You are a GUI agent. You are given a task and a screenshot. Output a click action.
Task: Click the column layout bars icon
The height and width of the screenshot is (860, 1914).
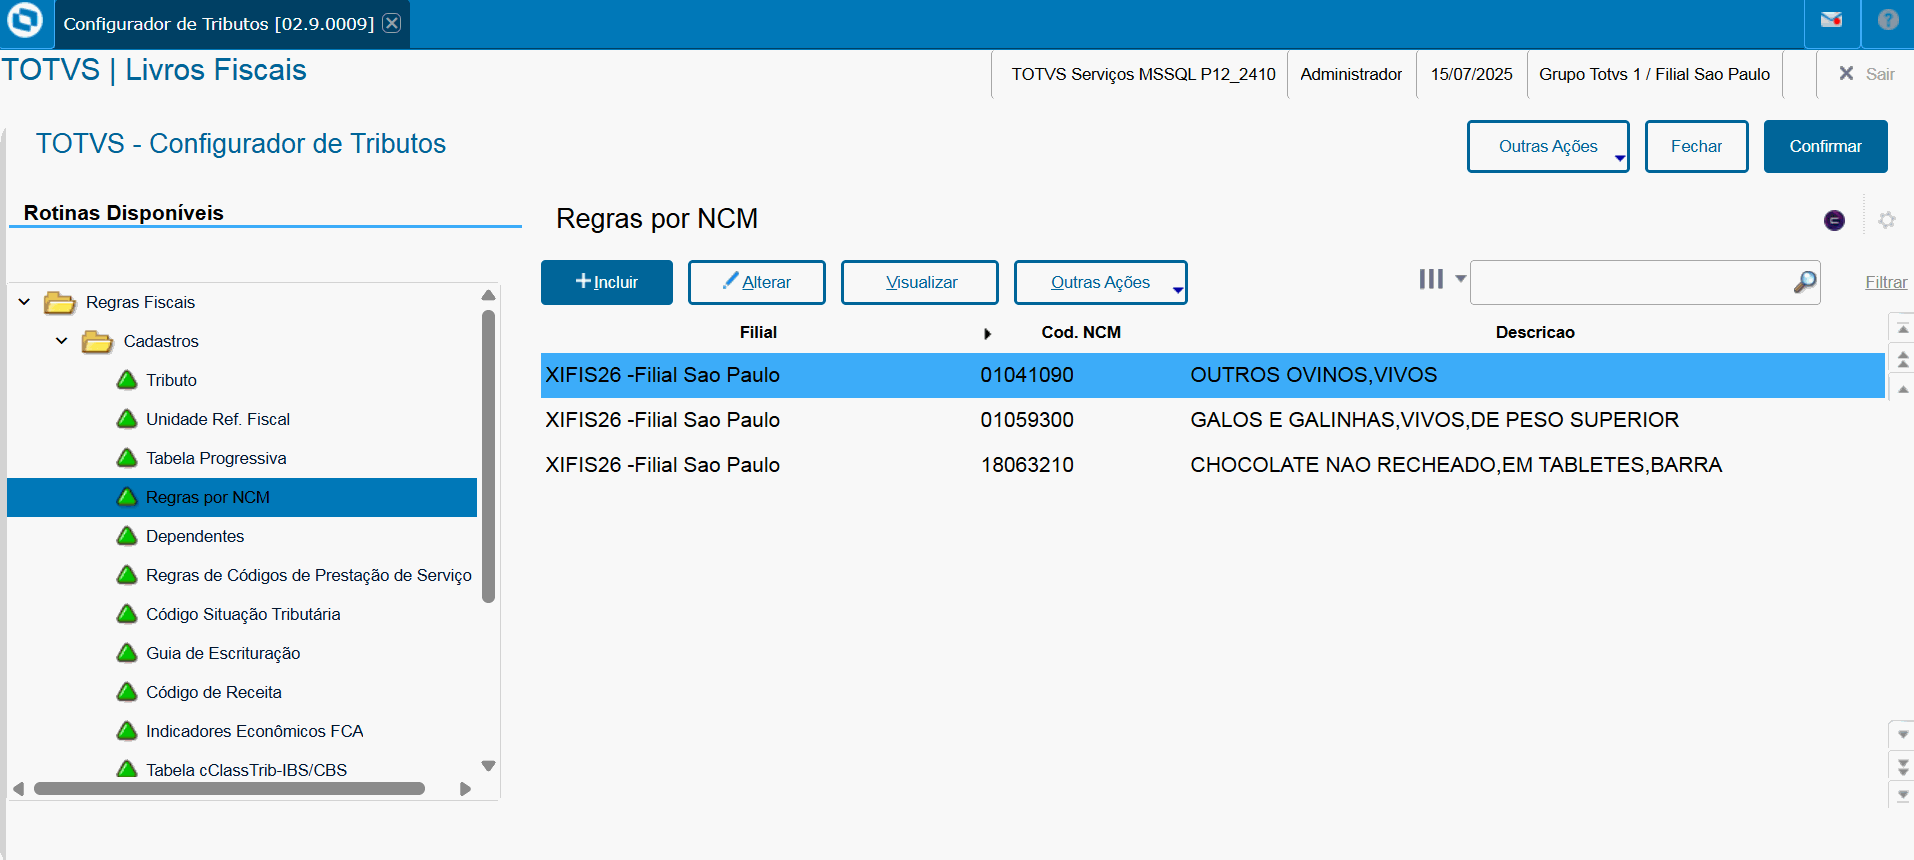tap(1431, 279)
